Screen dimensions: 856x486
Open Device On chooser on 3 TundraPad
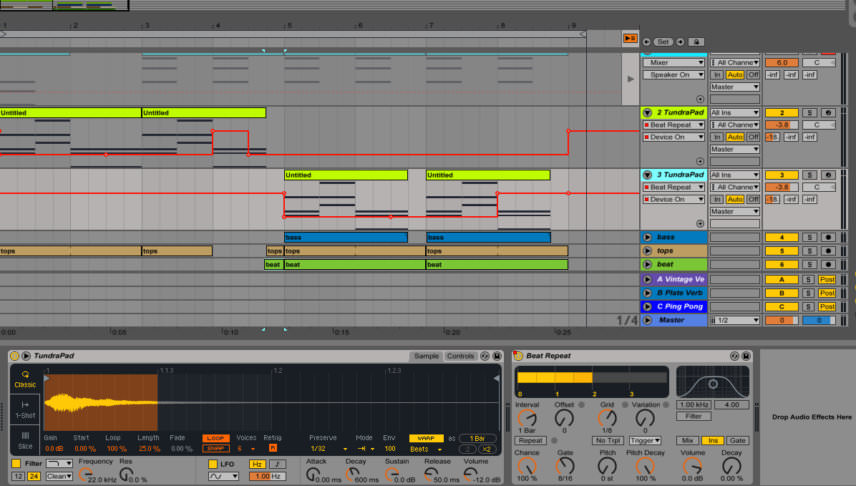674,199
